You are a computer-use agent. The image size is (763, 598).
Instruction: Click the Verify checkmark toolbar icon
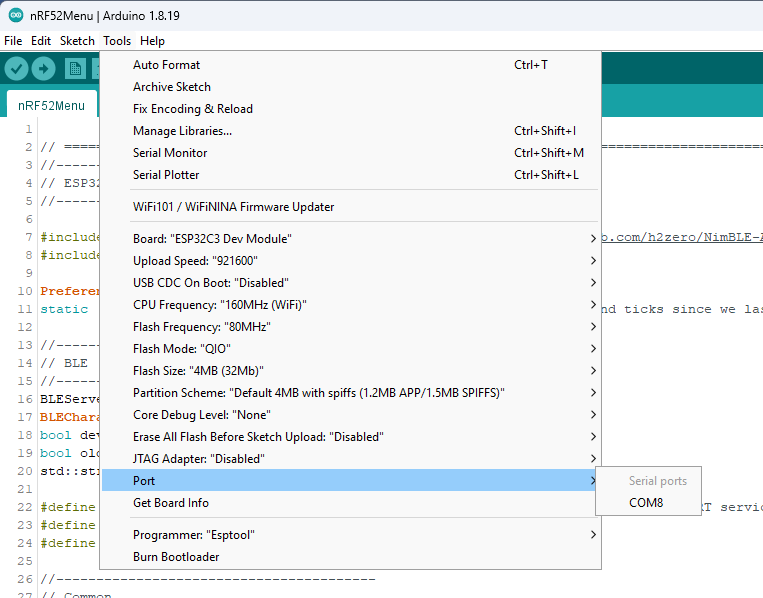pos(17,69)
